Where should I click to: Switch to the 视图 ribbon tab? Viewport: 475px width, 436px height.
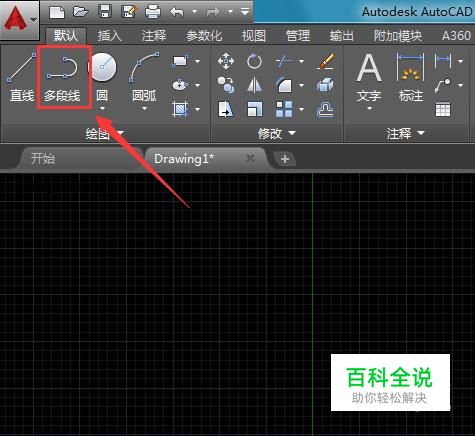tap(254, 35)
